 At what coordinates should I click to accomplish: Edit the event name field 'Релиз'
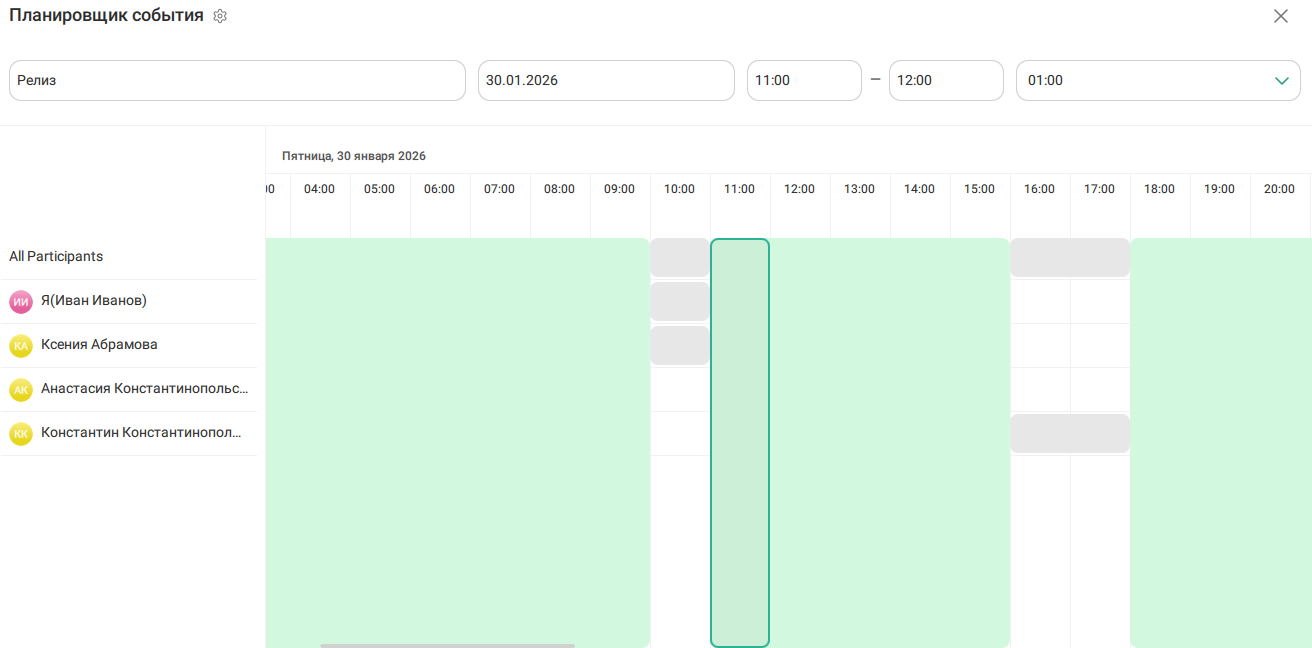237,80
